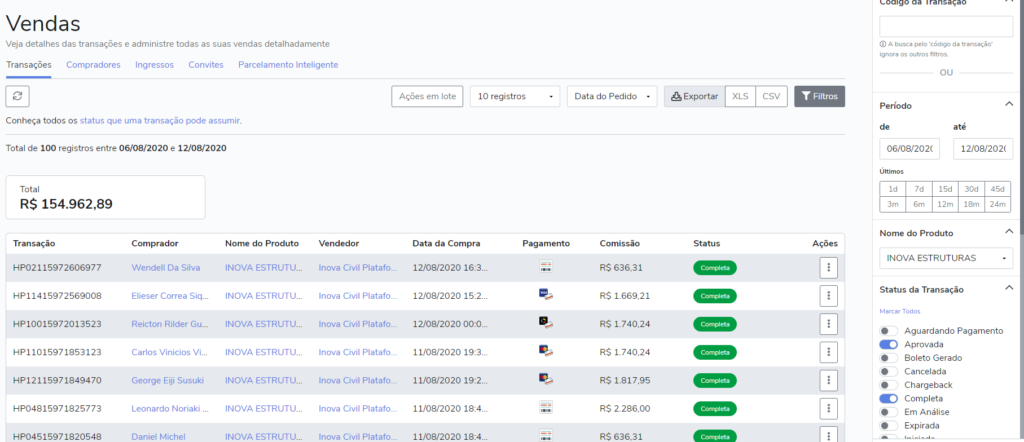Toggle the Expirada status filter
The width and height of the screenshot is (1024, 442).
click(x=889, y=426)
